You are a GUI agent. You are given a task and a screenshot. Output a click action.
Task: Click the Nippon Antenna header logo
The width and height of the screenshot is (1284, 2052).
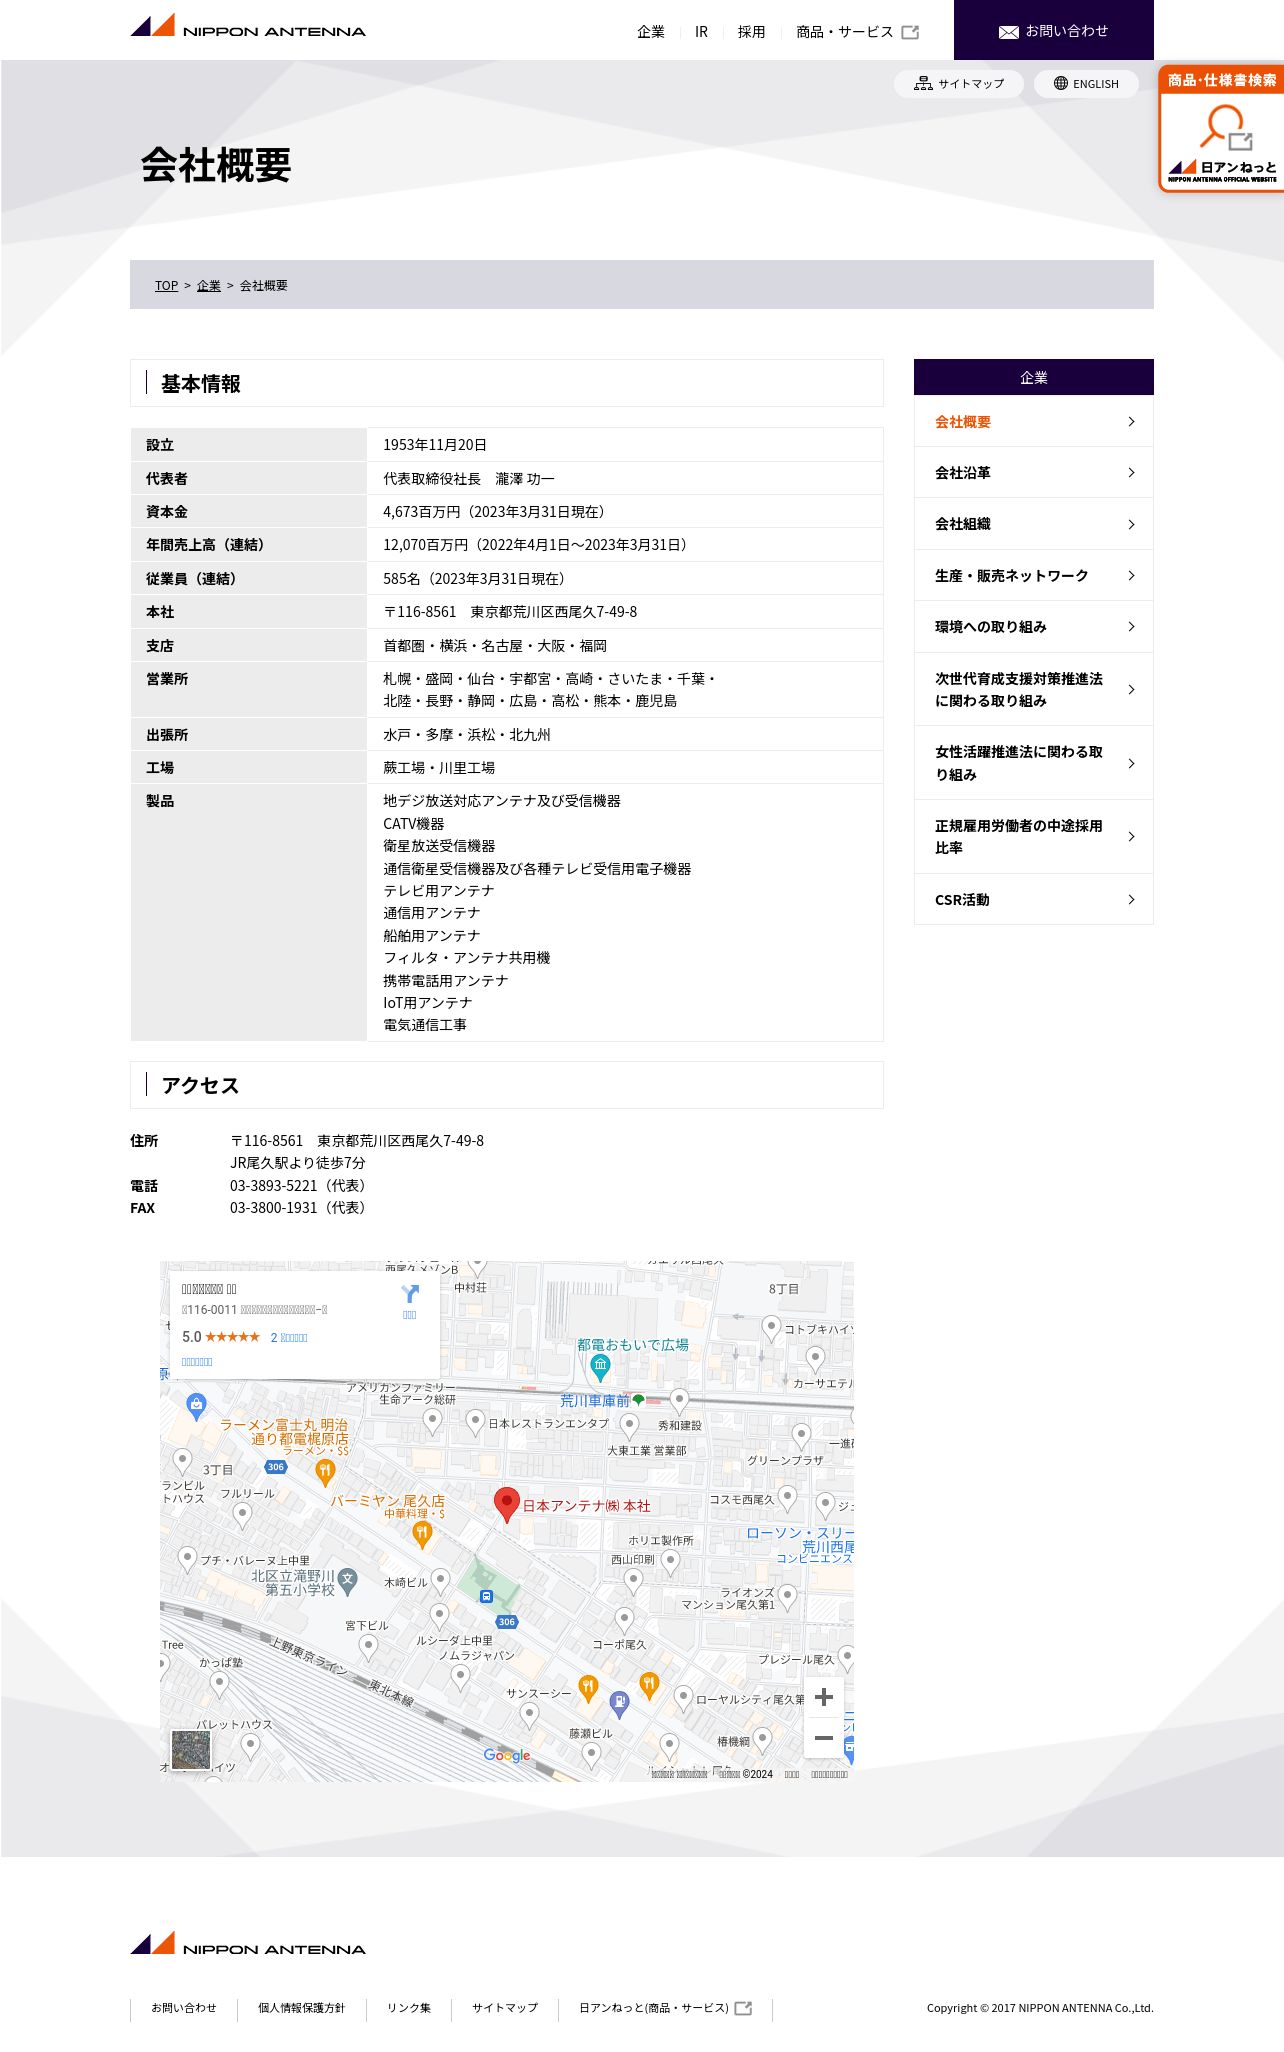click(248, 27)
